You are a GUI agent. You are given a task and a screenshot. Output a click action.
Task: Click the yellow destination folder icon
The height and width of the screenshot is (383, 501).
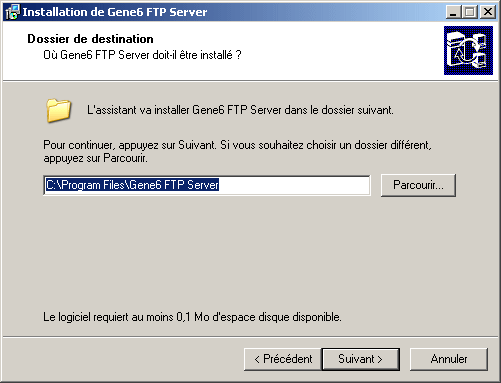[x=58, y=110]
